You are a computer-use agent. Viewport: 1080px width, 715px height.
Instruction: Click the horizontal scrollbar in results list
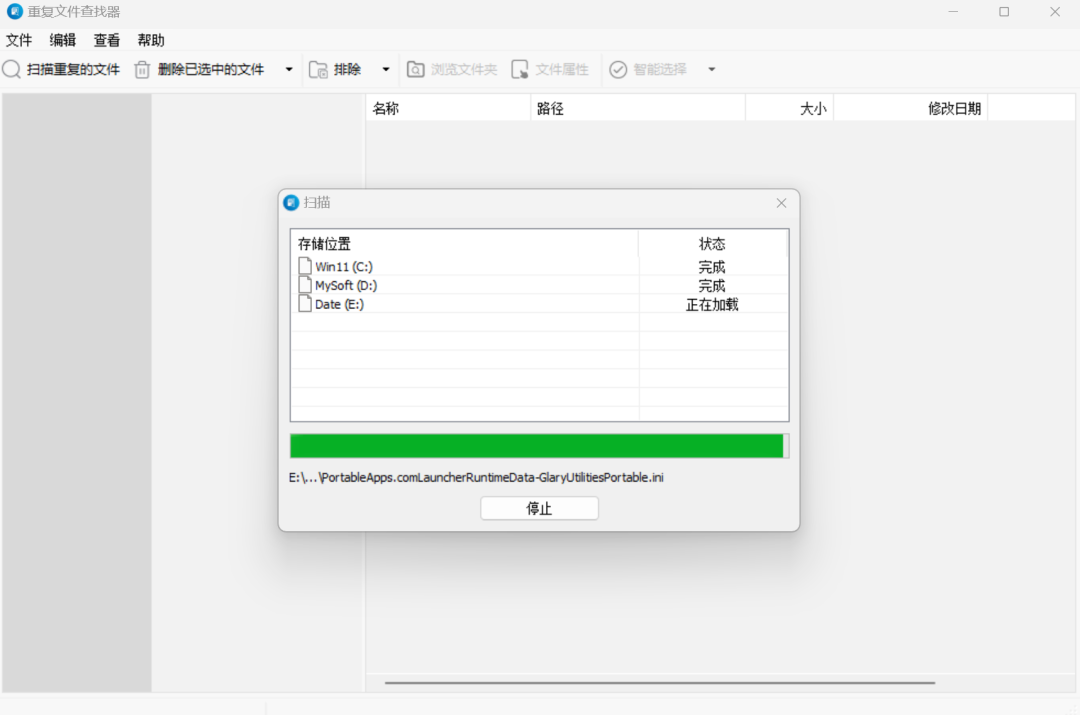(x=660, y=683)
